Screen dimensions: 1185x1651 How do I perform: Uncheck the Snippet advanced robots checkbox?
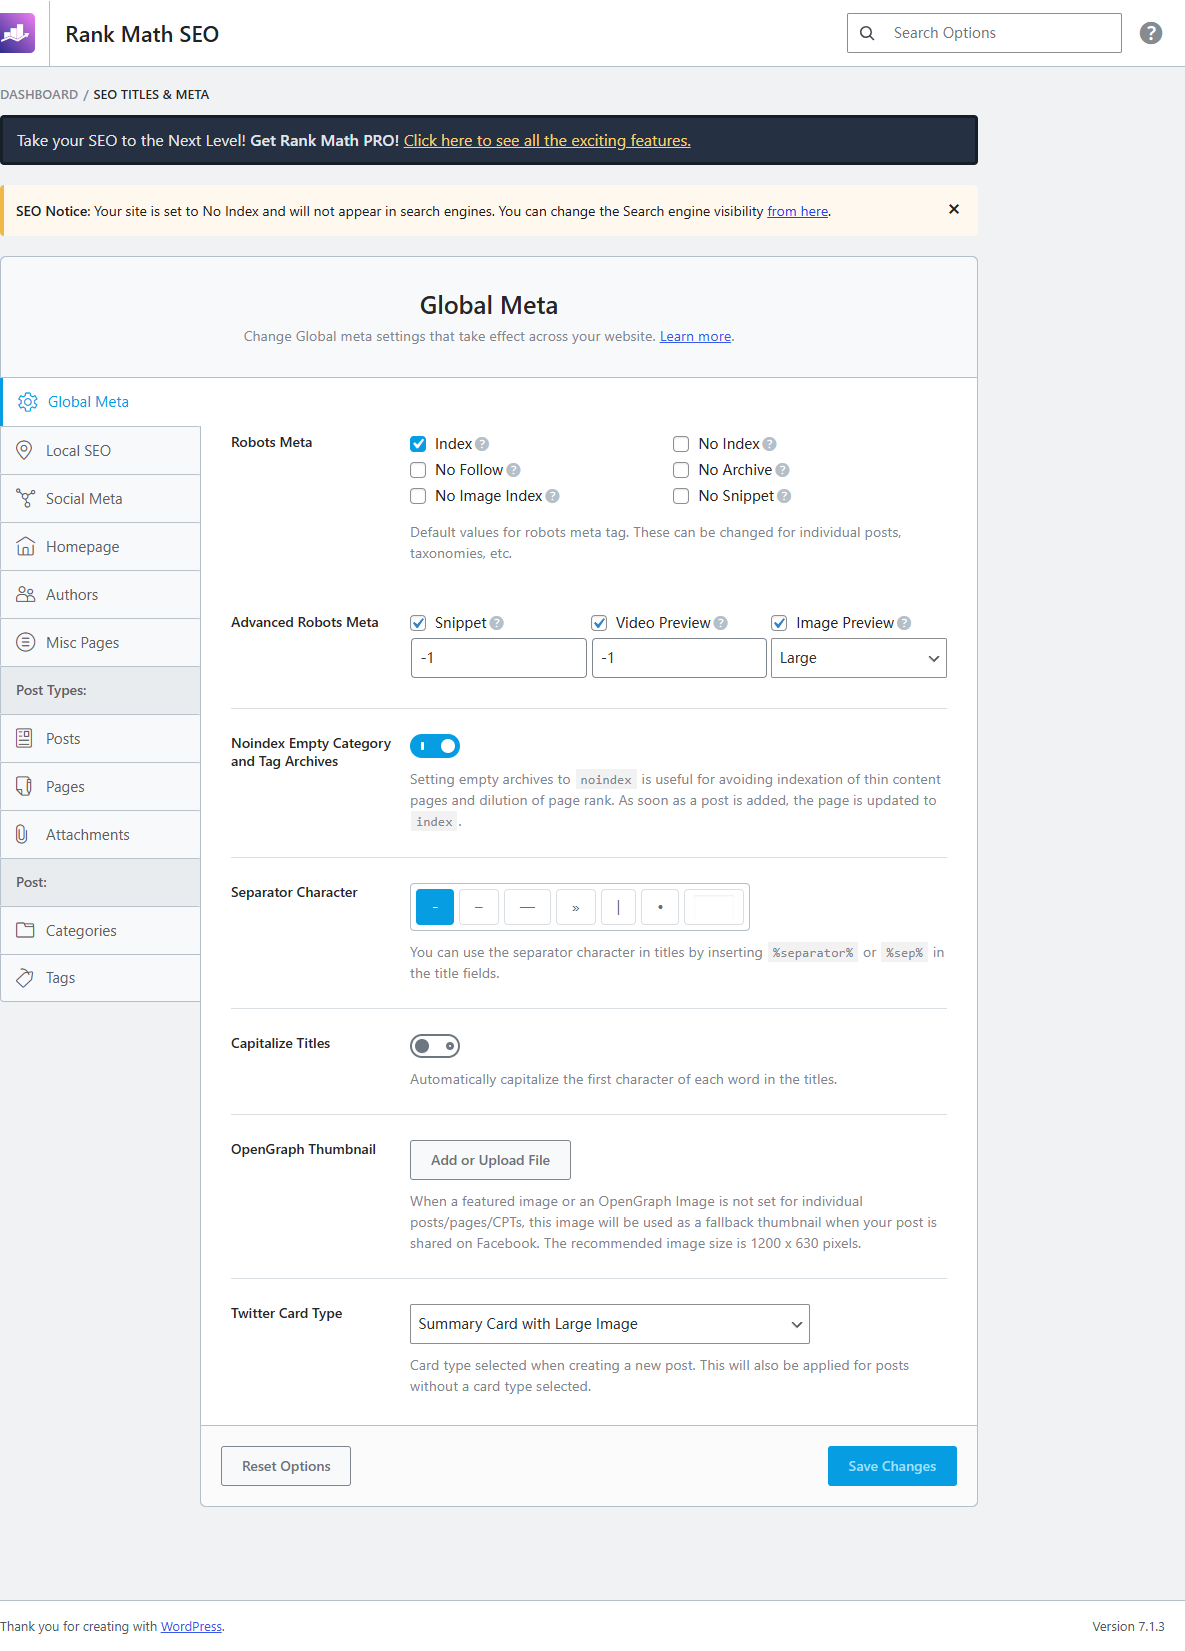click(418, 623)
